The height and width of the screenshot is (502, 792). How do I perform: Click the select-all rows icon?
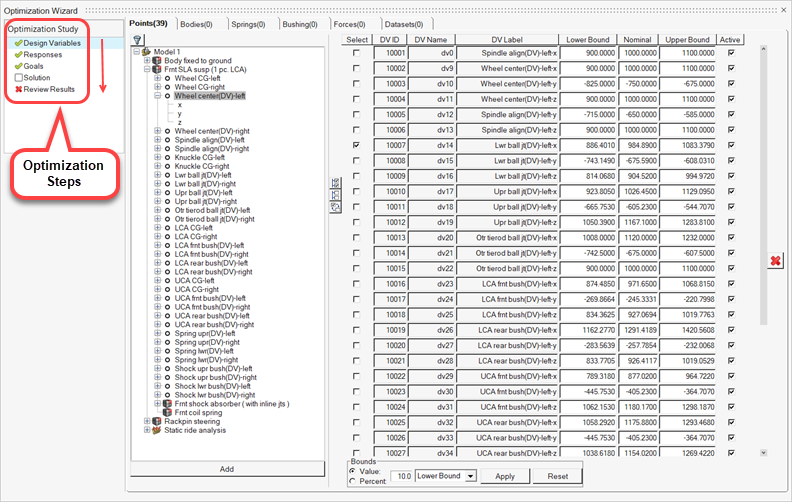[x=335, y=182]
